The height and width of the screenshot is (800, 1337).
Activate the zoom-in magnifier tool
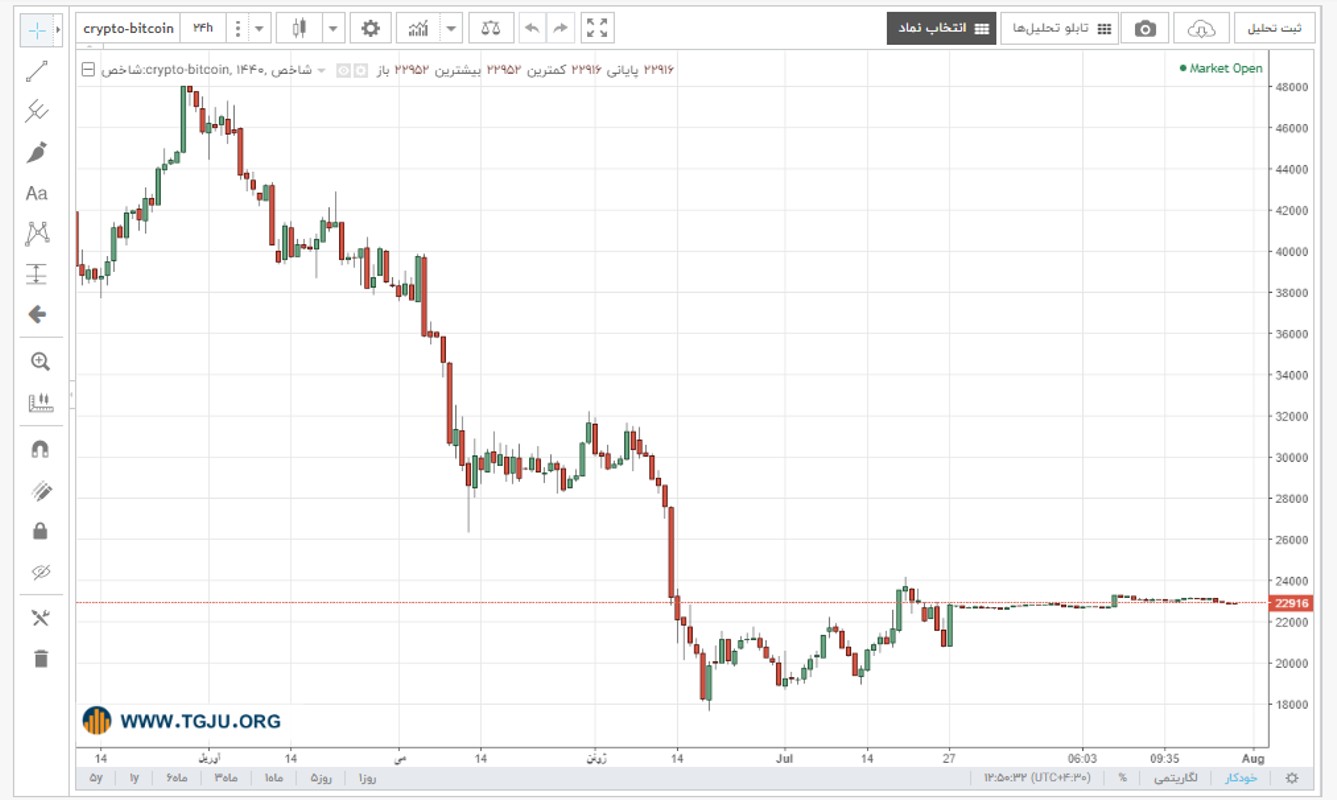click(40, 362)
